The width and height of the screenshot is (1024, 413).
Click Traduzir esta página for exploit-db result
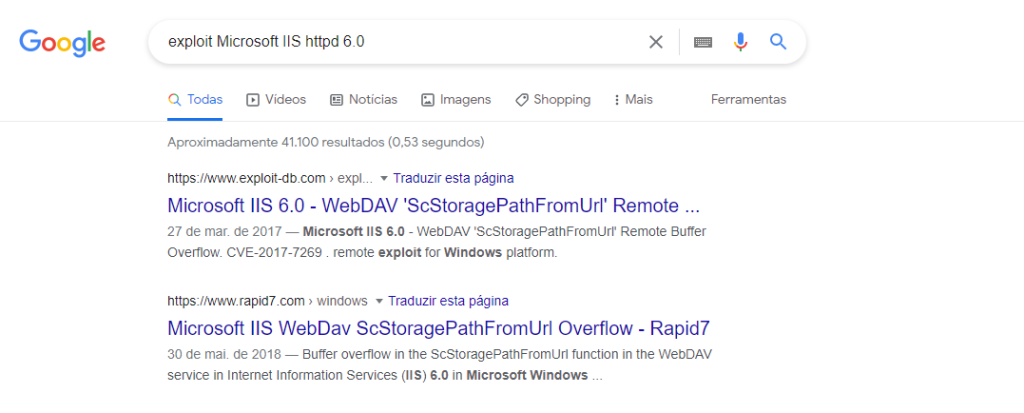point(453,179)
